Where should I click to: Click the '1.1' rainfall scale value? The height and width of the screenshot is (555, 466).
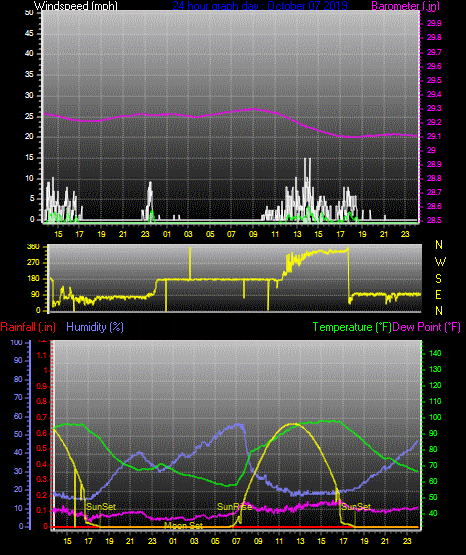point(42,355)
